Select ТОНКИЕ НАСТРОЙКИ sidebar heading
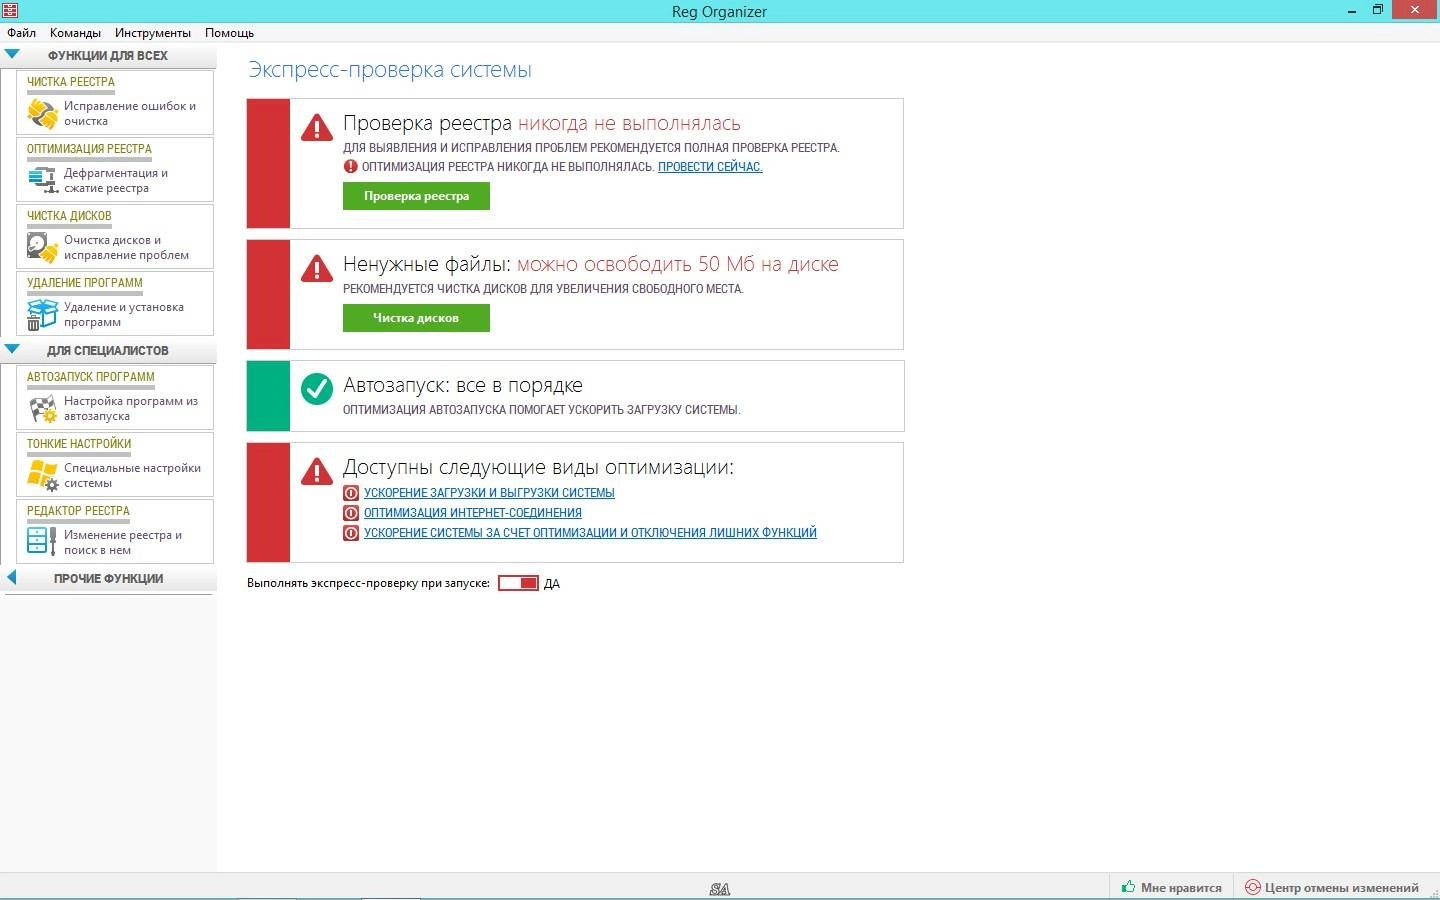1440x900 pixels. pyautogui.click(x=79, y=444)
